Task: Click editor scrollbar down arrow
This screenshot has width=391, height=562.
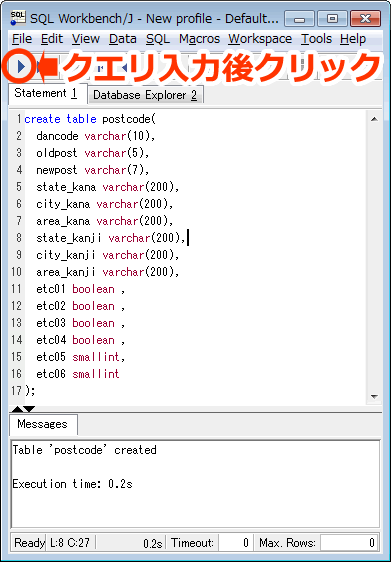Action: tap(375, 396)
